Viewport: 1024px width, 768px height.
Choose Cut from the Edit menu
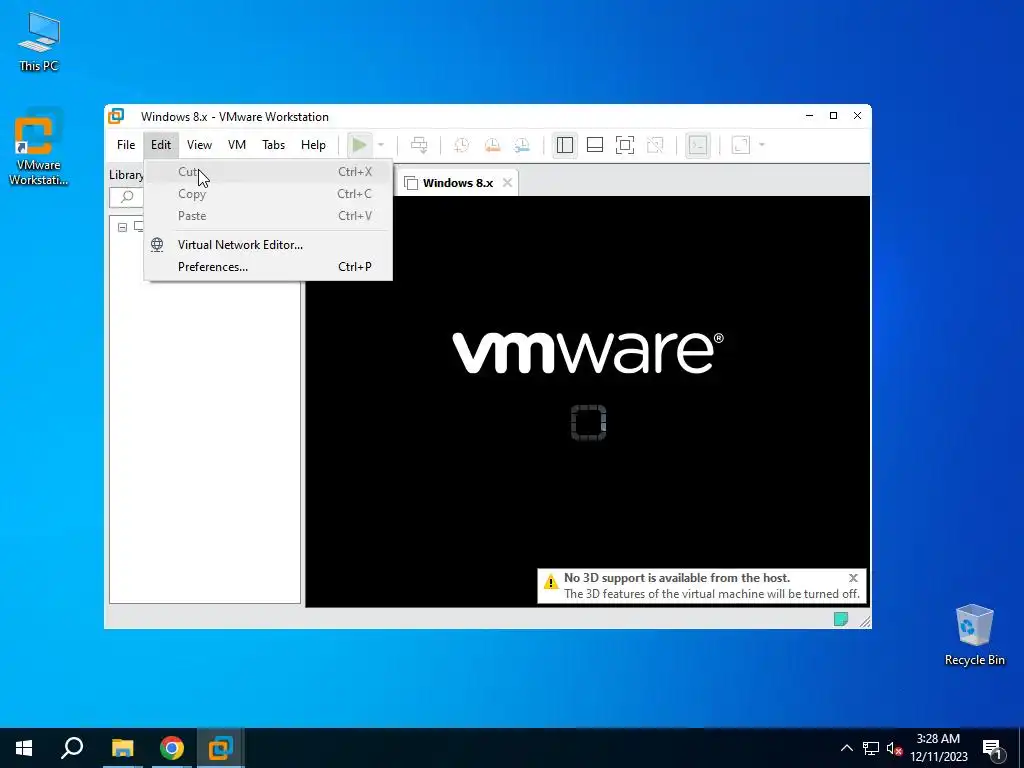point(268,172)
